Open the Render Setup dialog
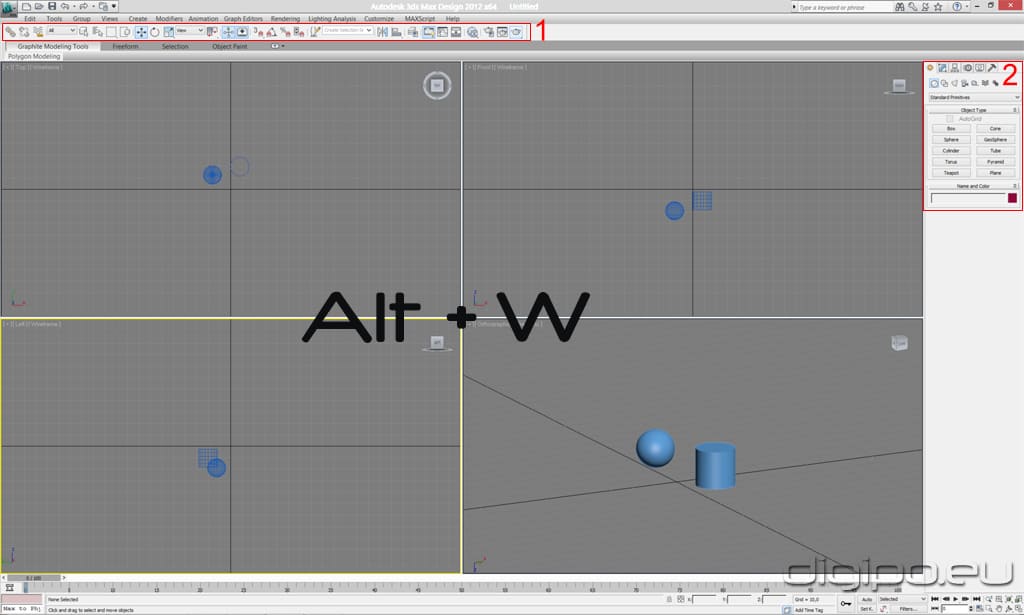This screenshot has height=615, width=1024. coord(489,31)
